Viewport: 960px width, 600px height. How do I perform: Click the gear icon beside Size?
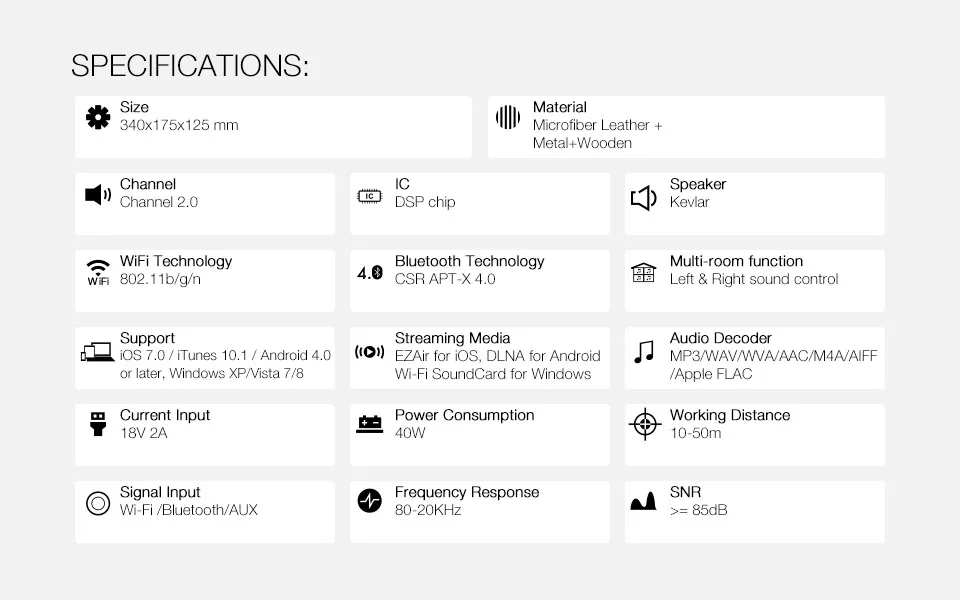(98, 117)
